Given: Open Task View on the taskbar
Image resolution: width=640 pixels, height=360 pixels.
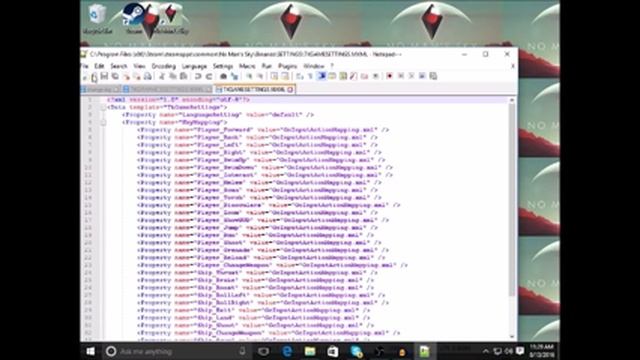Looking at the screenshot, I should click(x=264, y=351).
